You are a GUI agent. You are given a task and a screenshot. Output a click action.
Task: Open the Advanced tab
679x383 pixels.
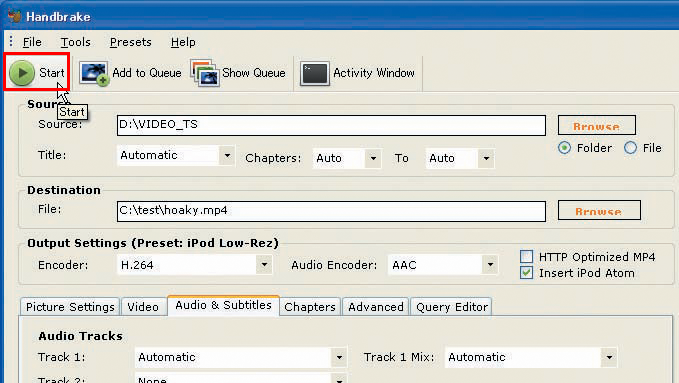coord(376,307)
